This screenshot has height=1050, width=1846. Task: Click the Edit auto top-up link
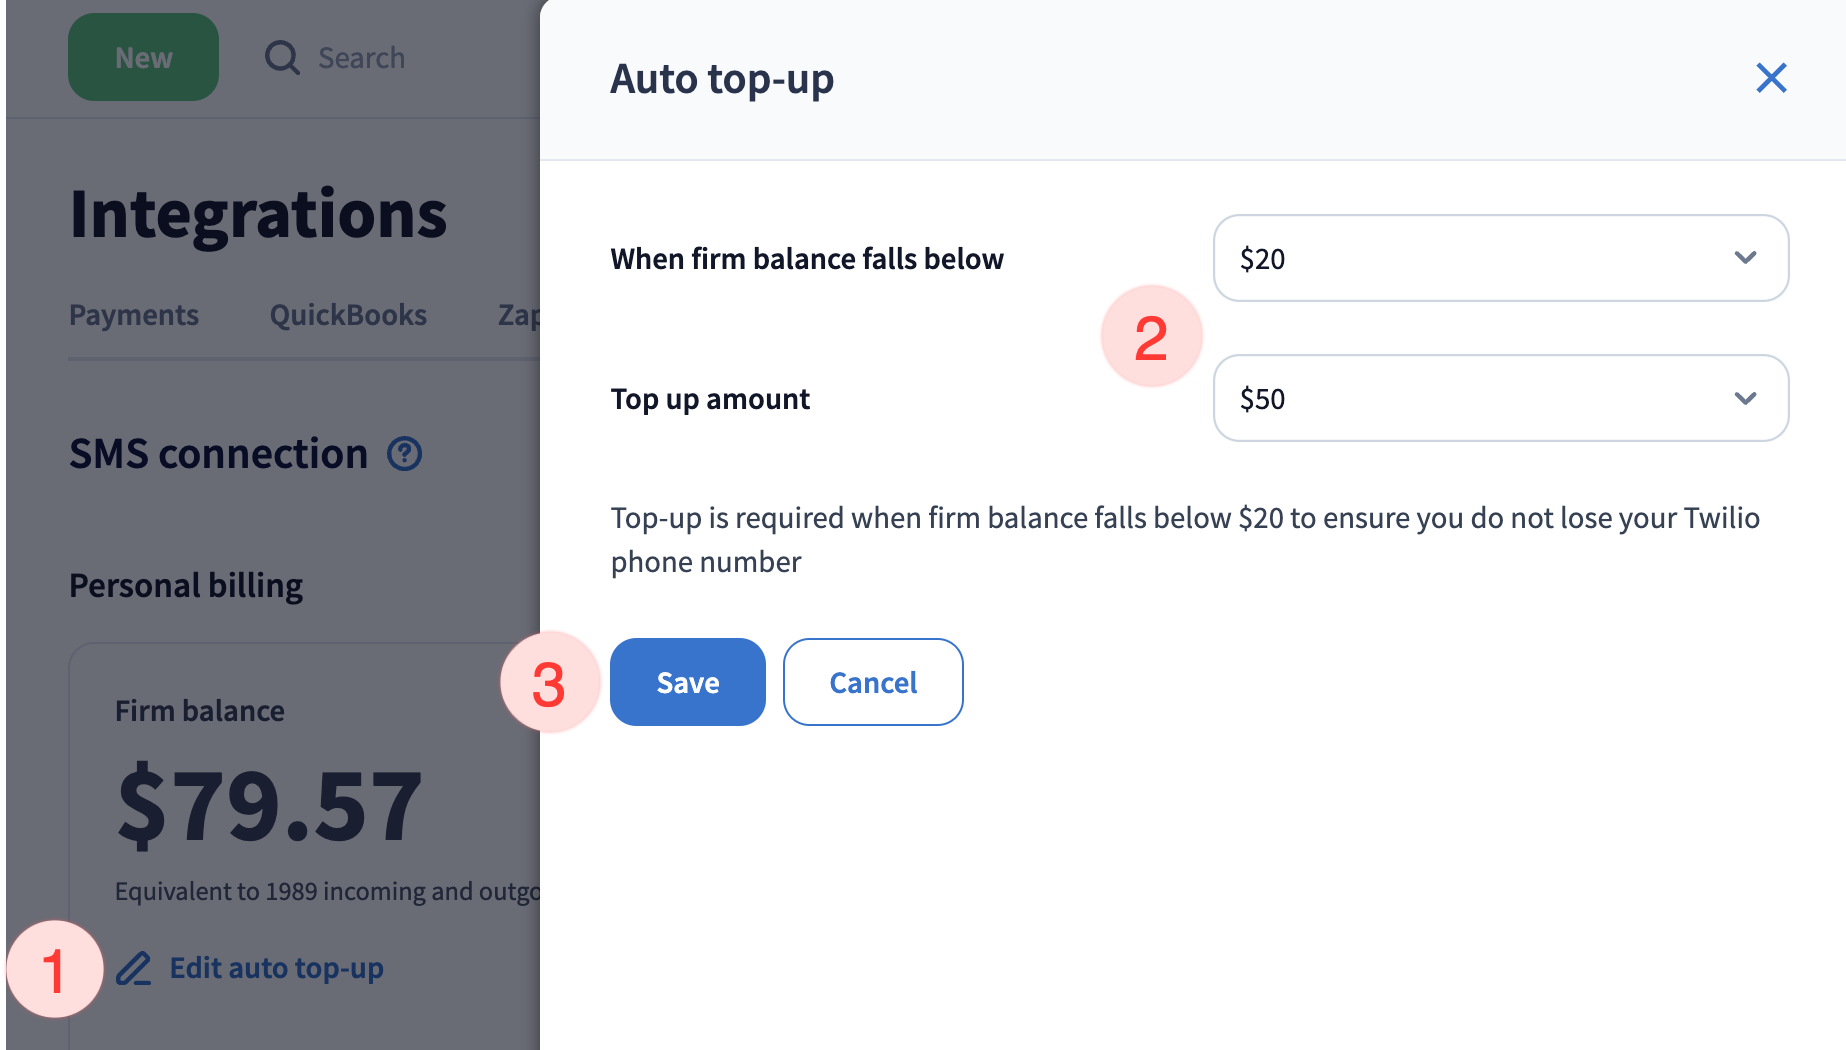(276, 968)
